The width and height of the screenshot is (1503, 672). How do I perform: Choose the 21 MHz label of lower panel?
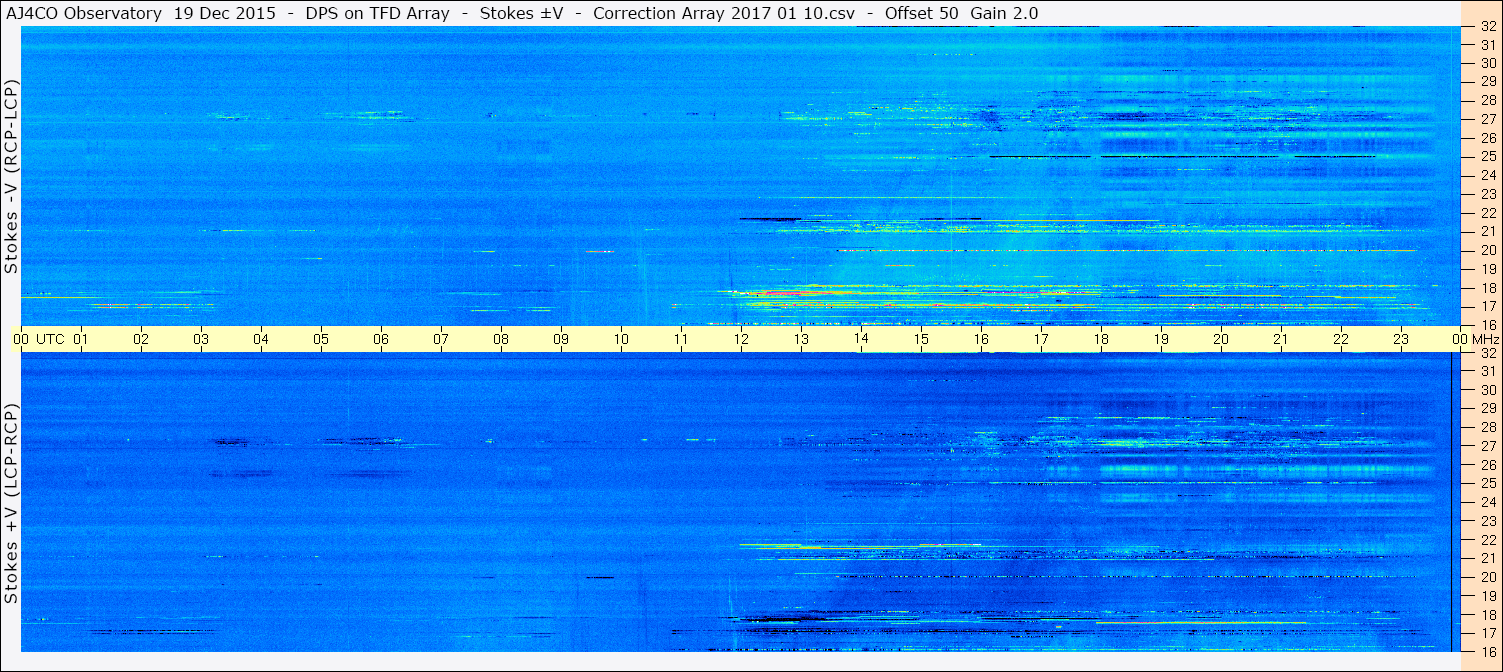pos(1487,558)
